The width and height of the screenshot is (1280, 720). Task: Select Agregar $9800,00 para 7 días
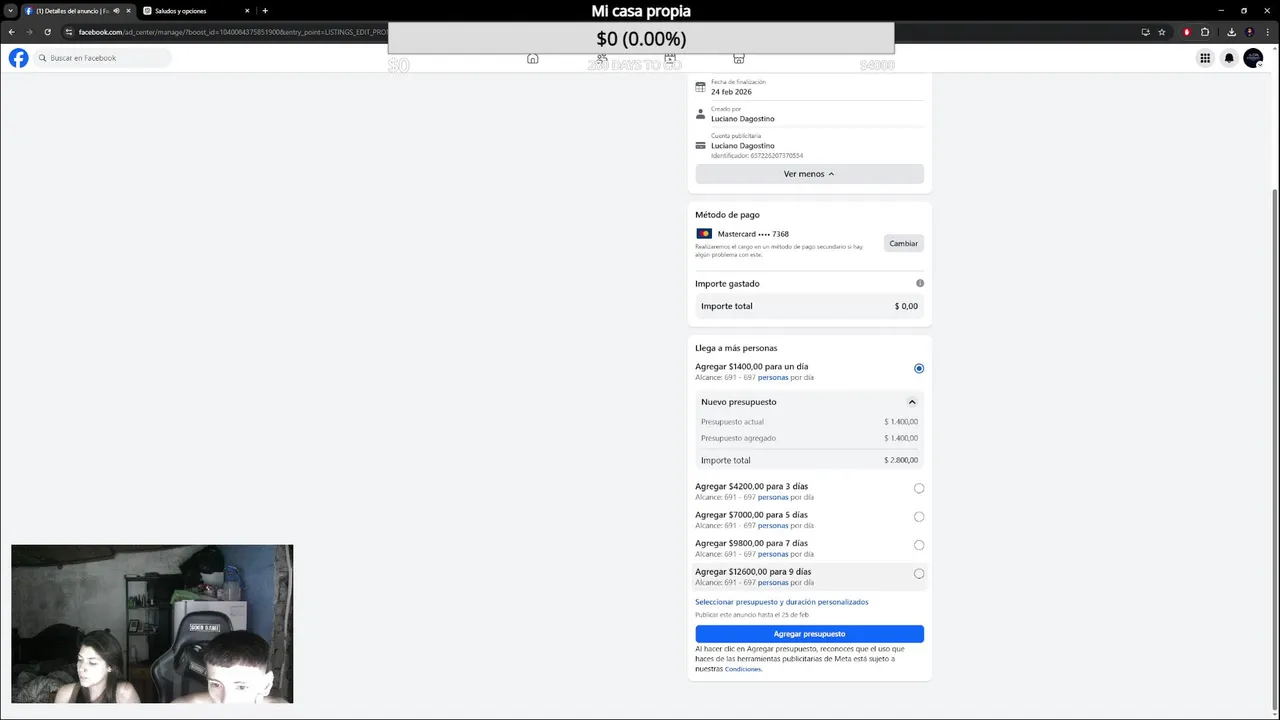919,545
